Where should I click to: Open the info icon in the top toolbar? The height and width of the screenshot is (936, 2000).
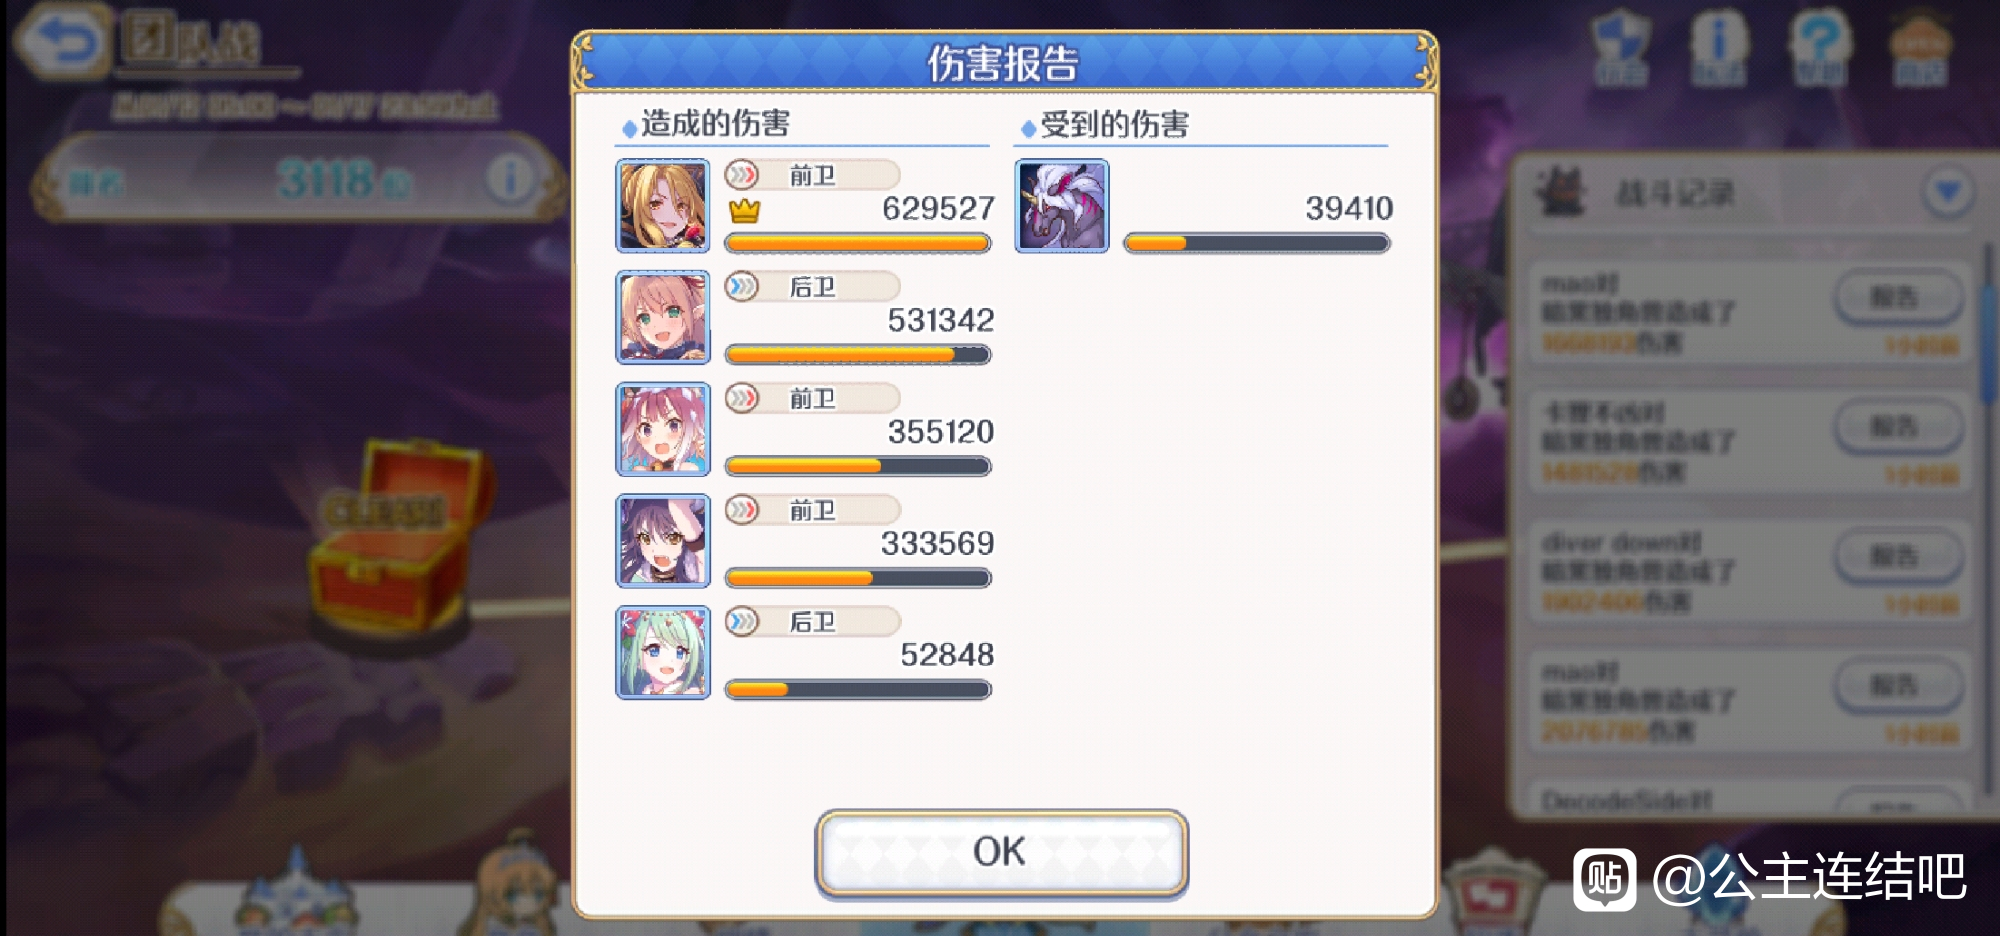click(x=1718, y=47)
